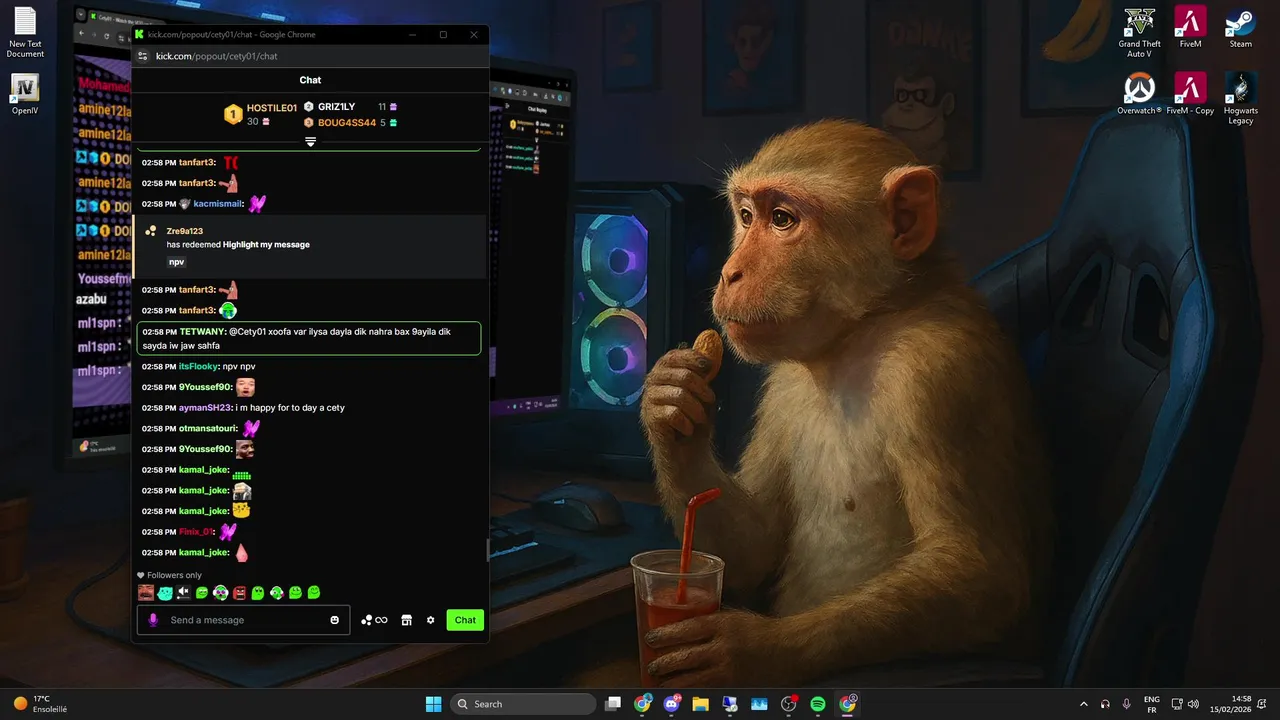Click the gold rank 1 badge
This screenshot has height=720, width=1280.
pyautogui.click(x=233, y=115)
